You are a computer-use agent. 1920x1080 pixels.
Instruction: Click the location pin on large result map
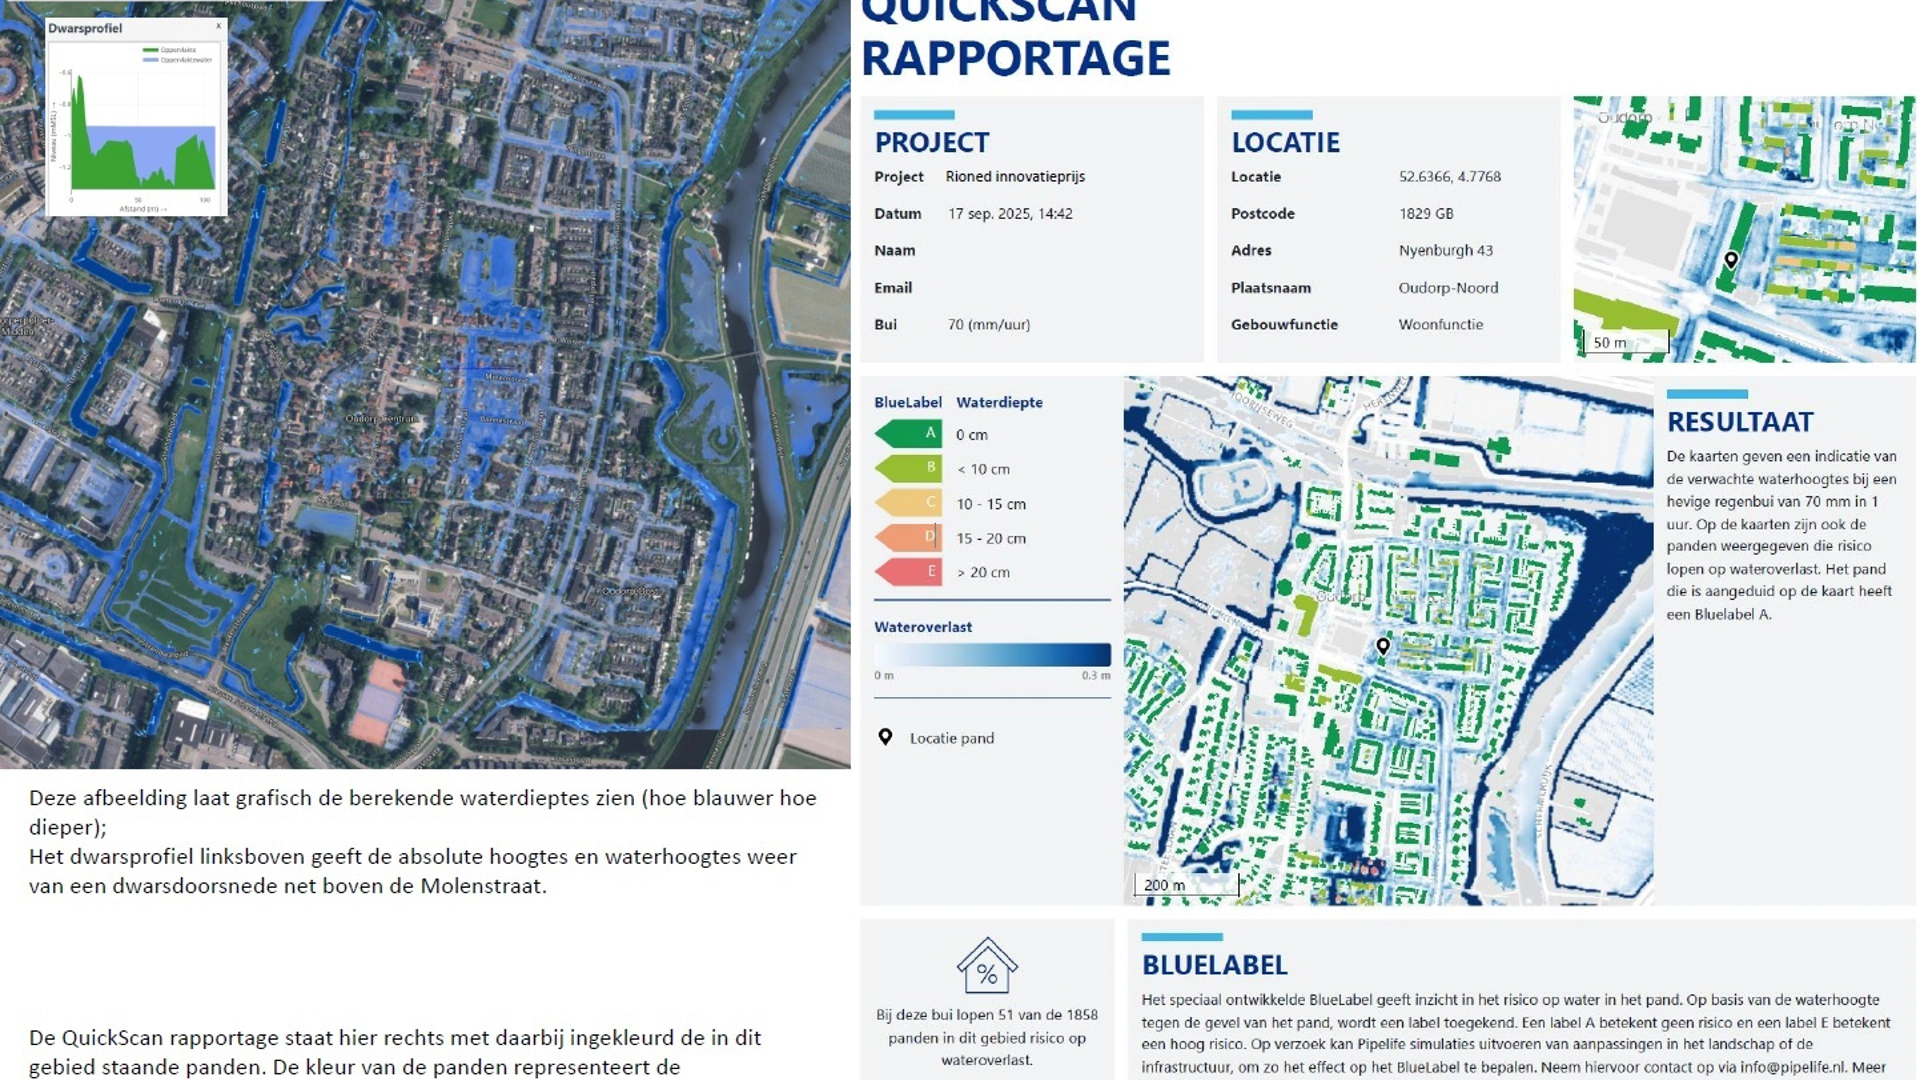click(1383, 646)
